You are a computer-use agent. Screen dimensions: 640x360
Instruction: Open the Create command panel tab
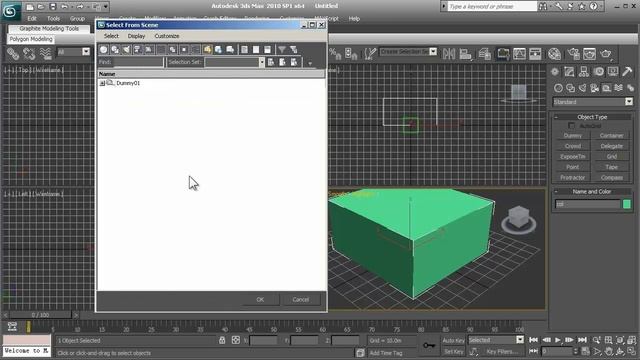tap(555, 72)
